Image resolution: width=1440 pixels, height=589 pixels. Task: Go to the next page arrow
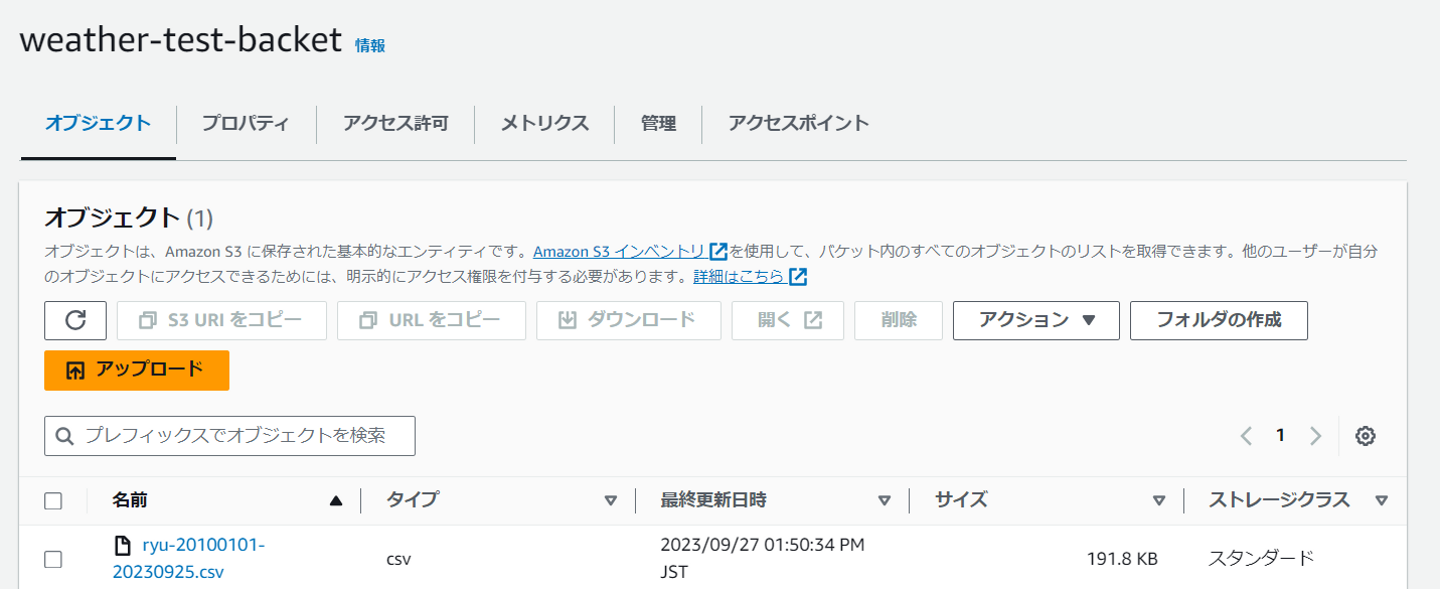tap(1316, 436)
